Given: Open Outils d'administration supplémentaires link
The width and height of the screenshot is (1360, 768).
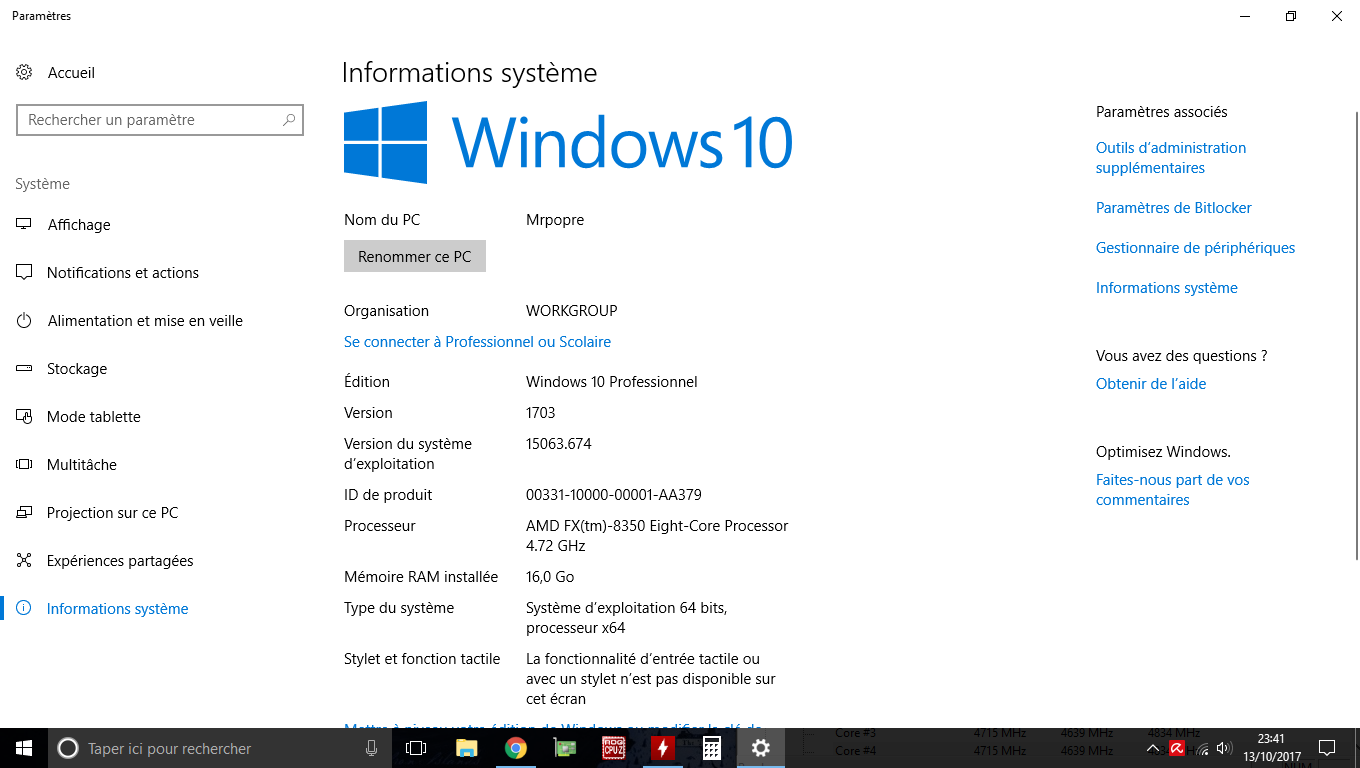Looking at the screenshot, I should 1171,158.
